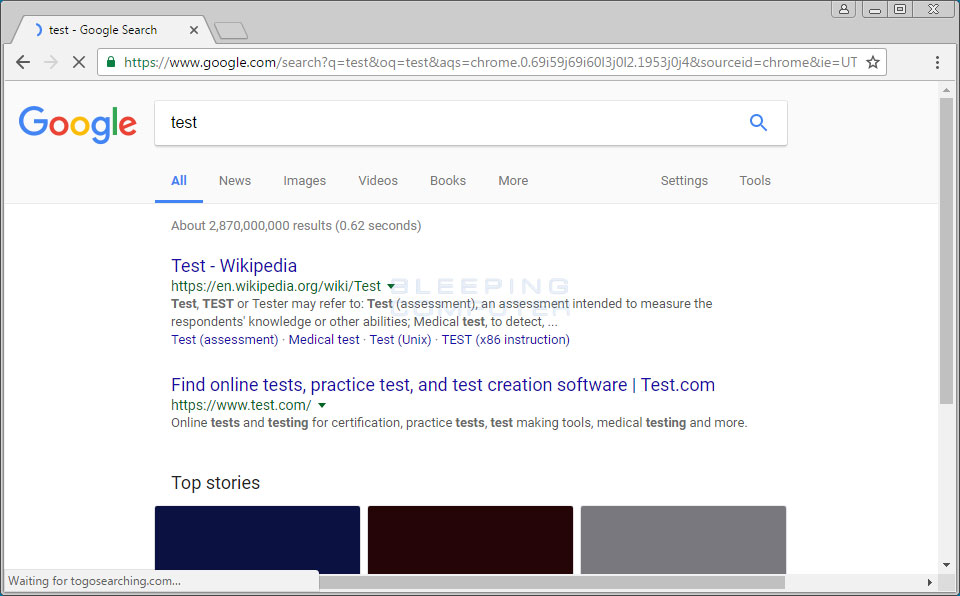Open the gray Top stories thumbnail
Image resolution: width=960 pixels, height=596 pixels.
683,540
